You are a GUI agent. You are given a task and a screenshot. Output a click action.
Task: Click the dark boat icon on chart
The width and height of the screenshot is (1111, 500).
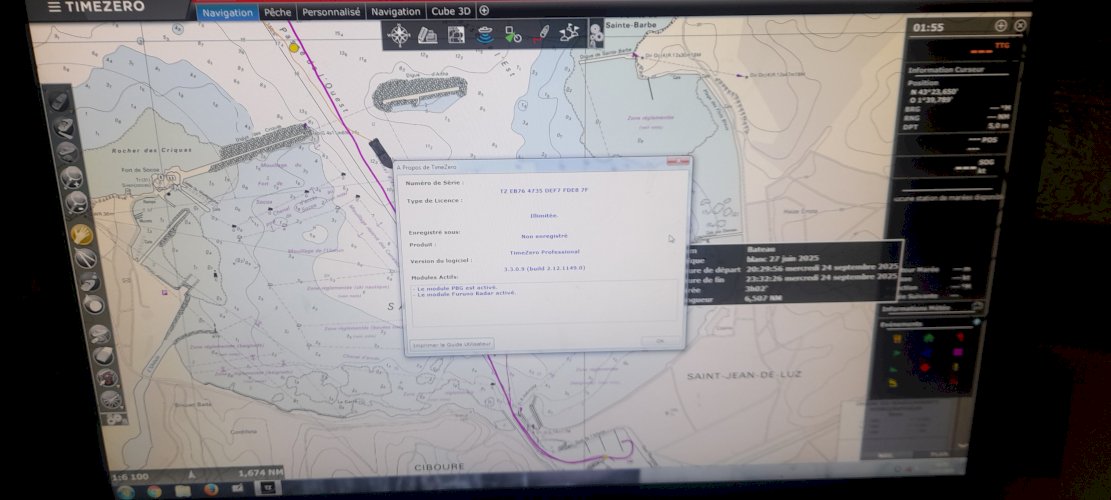380,152
